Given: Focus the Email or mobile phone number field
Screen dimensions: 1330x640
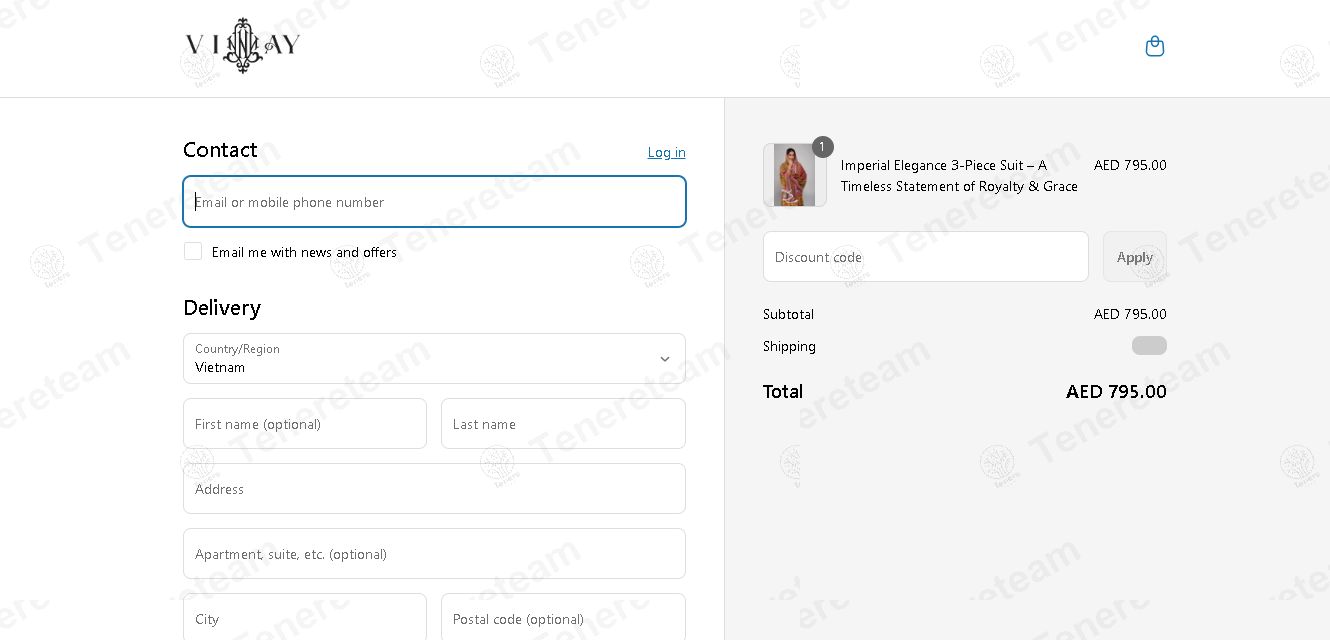Looking at the screenshot, I should (x=434, y=202).
